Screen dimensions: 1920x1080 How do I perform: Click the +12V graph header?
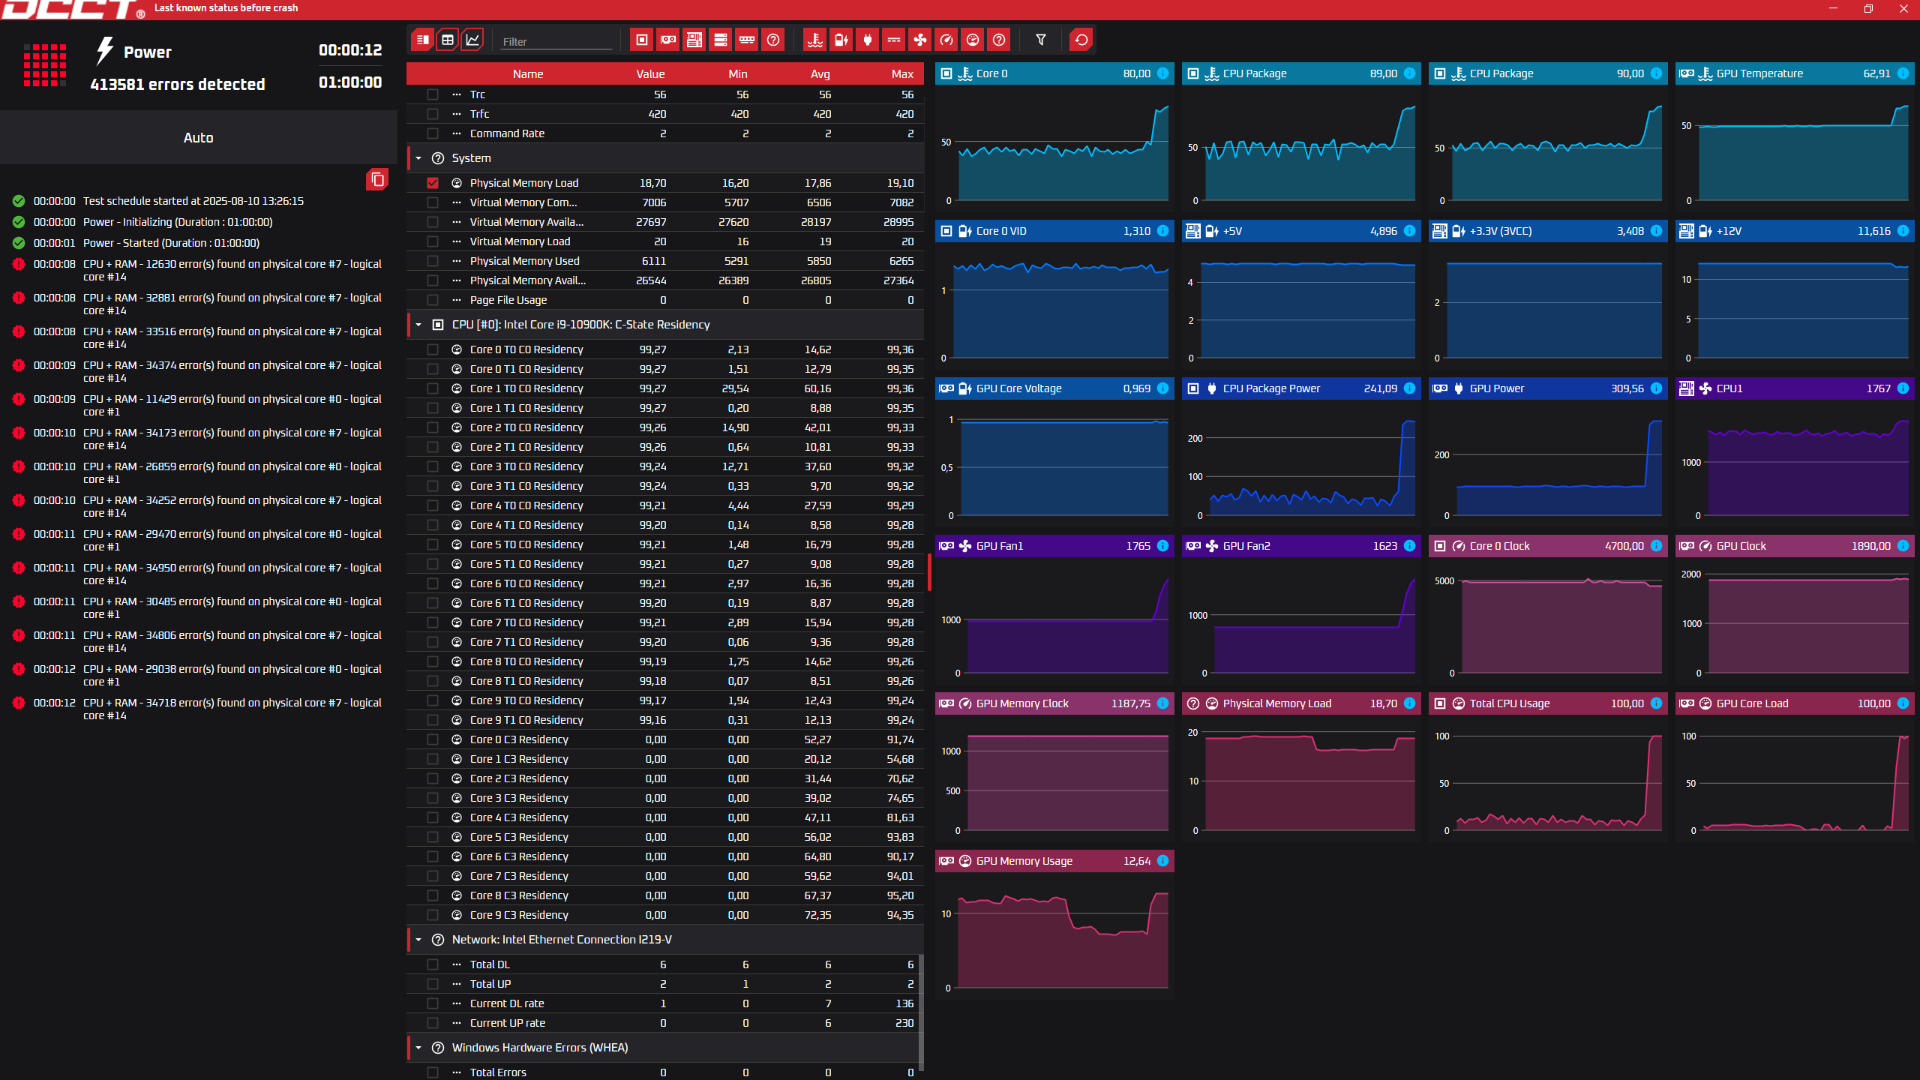(x=1795, y=231)
